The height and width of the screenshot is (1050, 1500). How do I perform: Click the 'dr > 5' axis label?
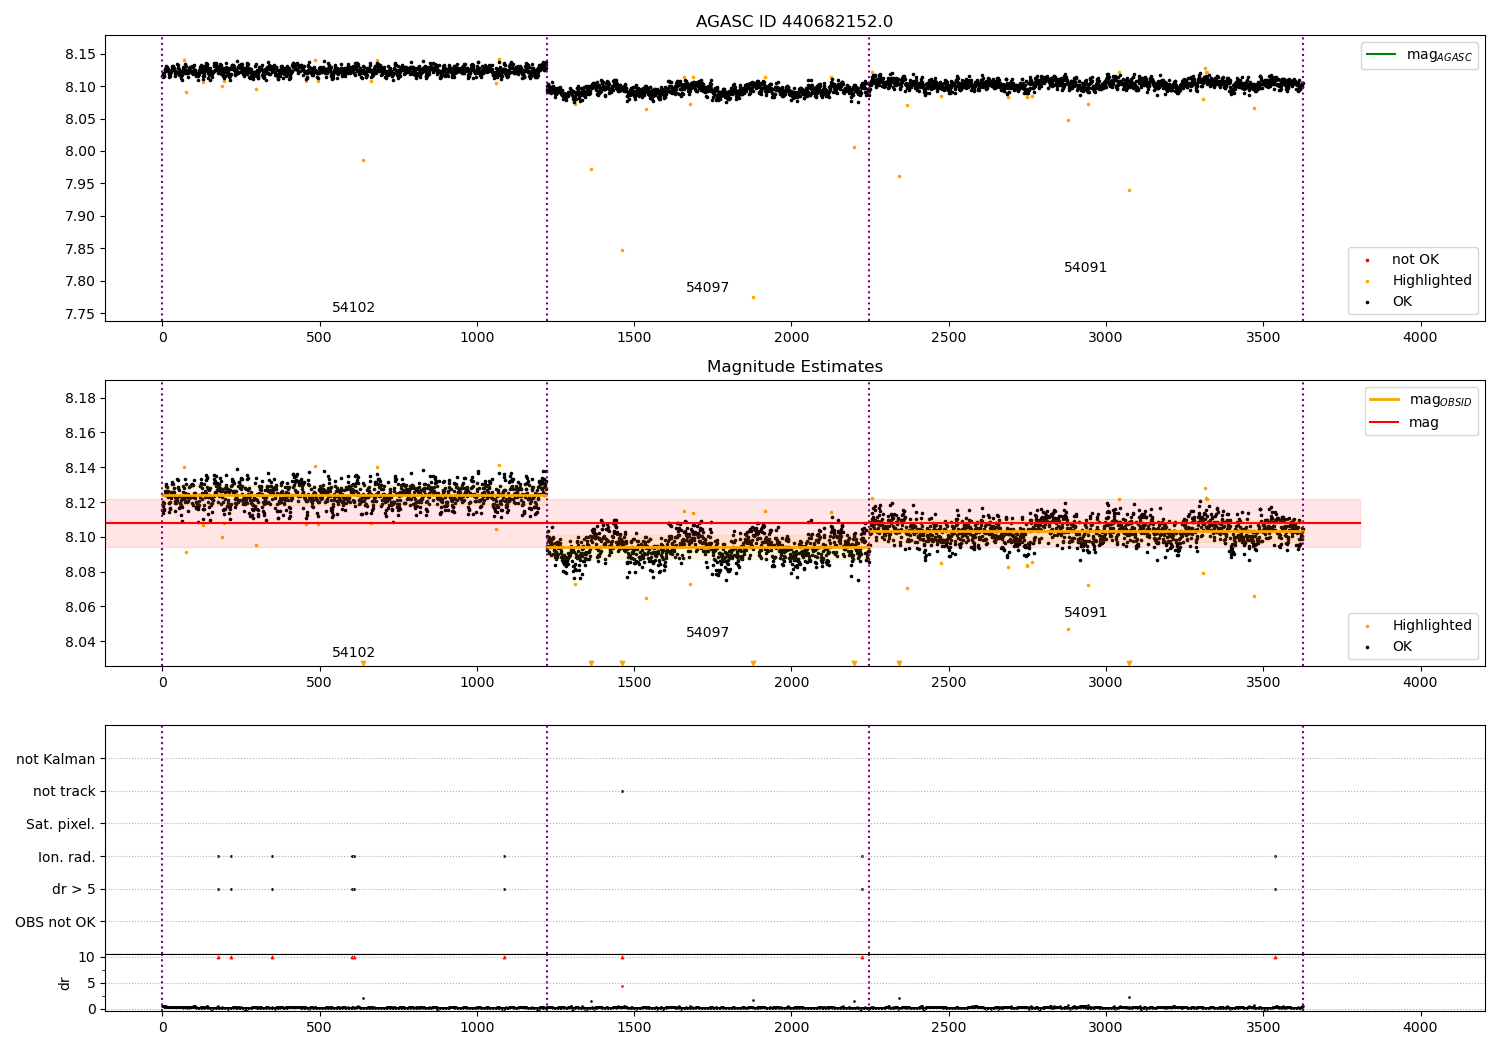coord(74,890)
